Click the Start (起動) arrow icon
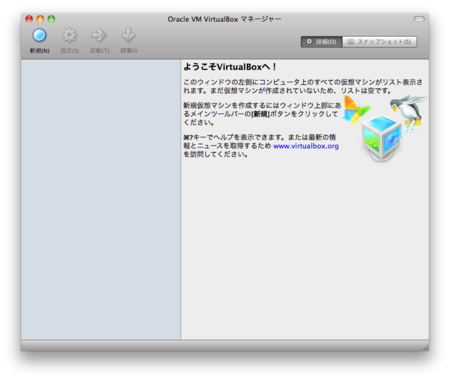Viewport: 450px width, 380px height. pos(99,36)
